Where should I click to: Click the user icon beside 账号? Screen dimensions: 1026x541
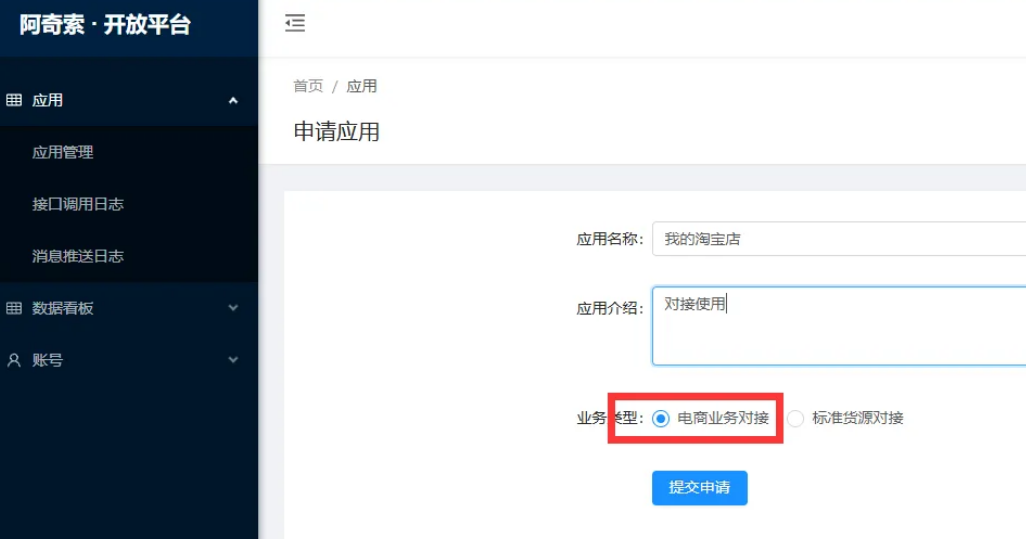[14, 360]
